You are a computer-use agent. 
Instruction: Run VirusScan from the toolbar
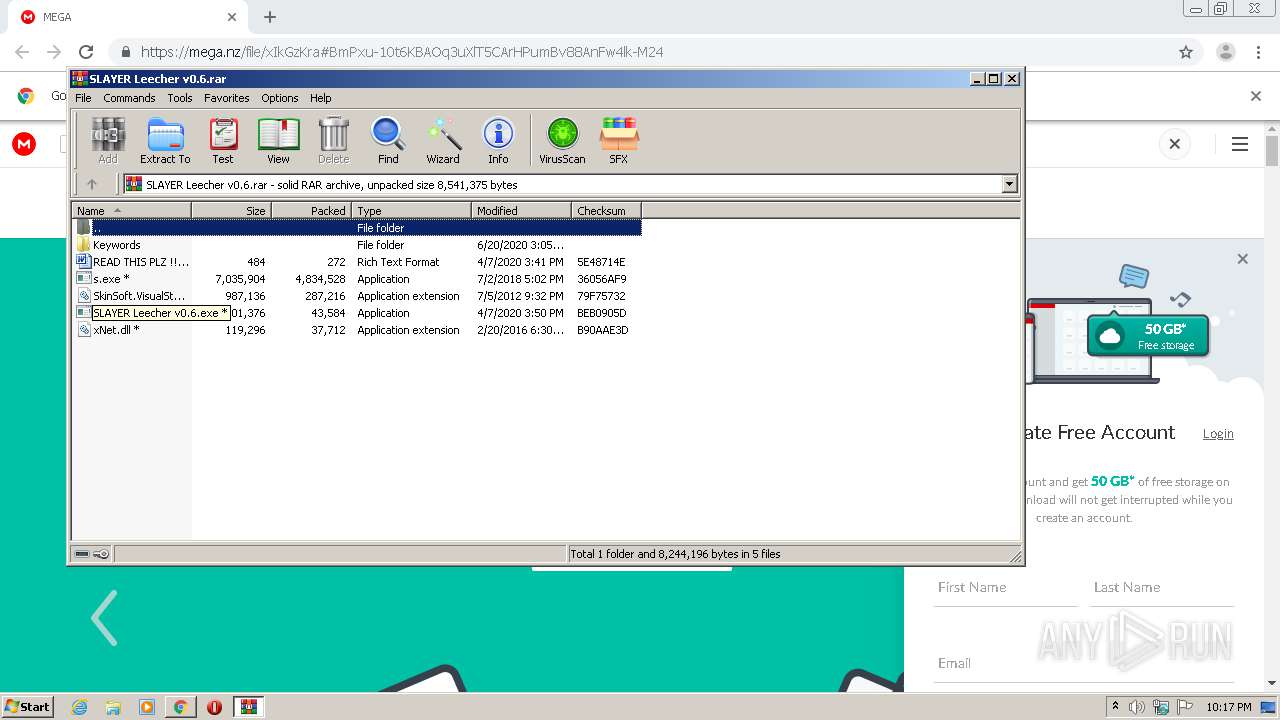tap(562, 140)
